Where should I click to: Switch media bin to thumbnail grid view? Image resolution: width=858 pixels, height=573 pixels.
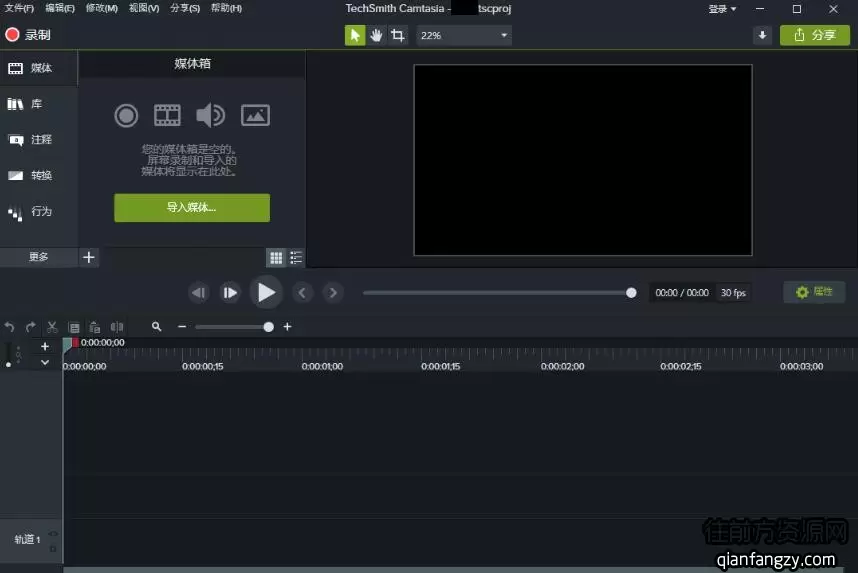[x=276, y=258]
